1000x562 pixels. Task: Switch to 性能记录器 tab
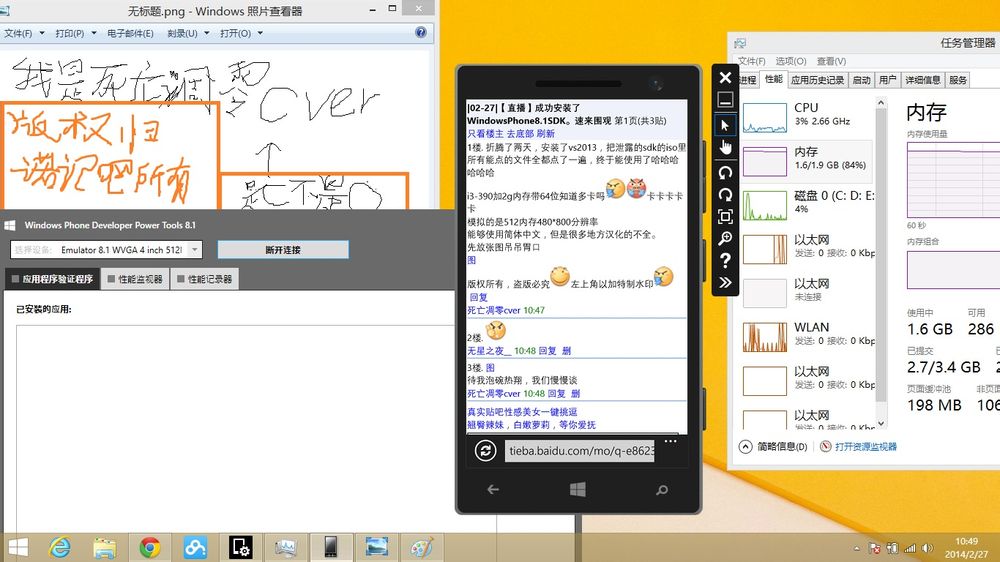click(205, 279)
